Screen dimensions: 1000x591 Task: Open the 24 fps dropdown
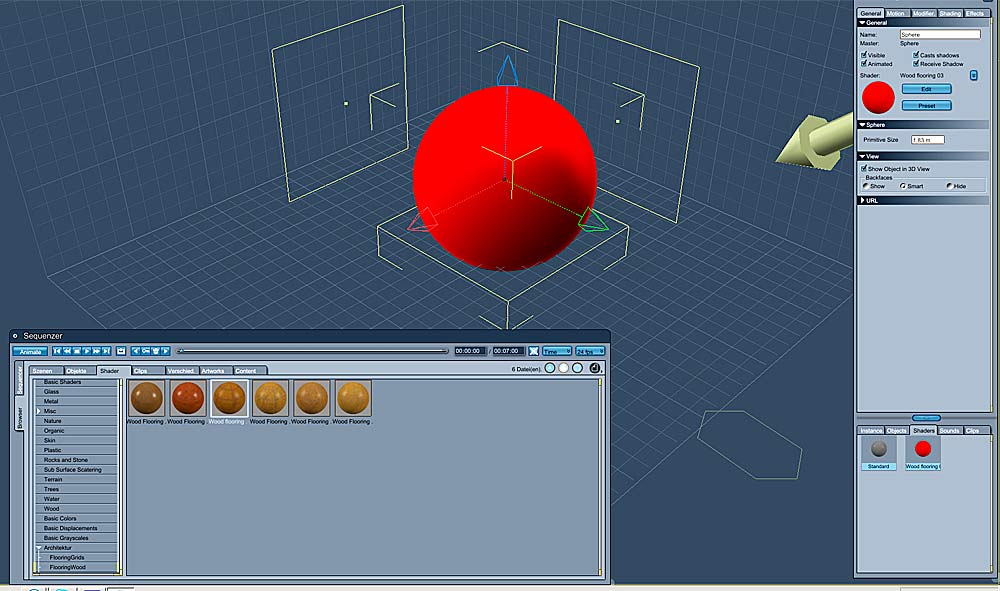(x=590, y=351)
